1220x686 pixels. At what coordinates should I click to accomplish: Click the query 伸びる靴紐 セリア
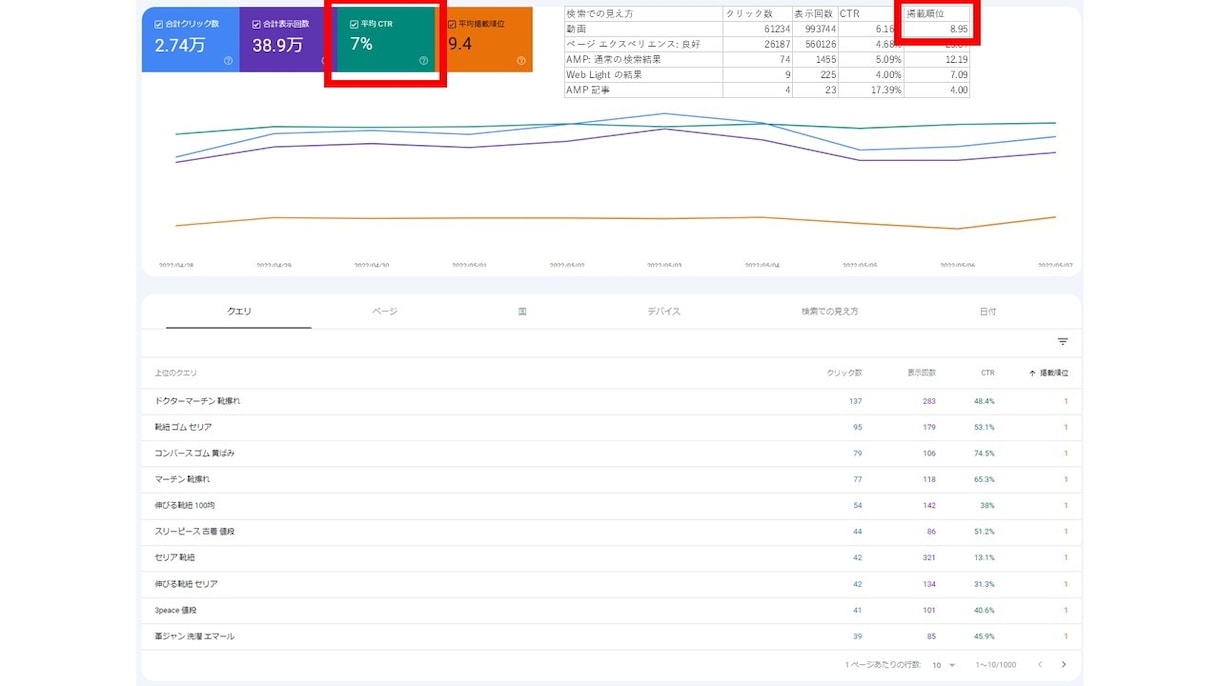186,583
